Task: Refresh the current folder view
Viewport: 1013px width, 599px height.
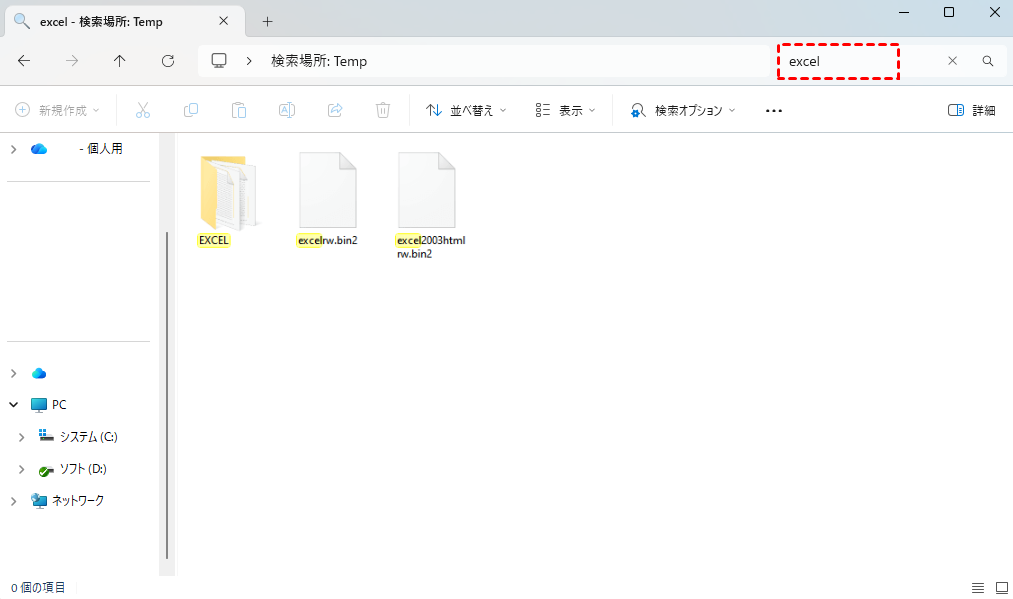Action: point(168,61)
